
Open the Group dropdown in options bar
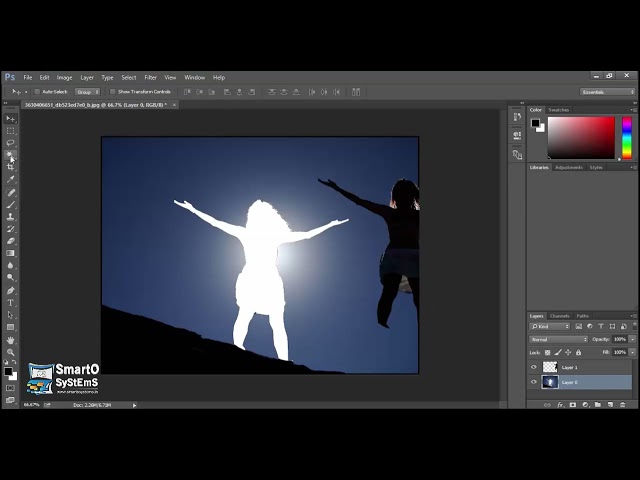coord(87,92)
